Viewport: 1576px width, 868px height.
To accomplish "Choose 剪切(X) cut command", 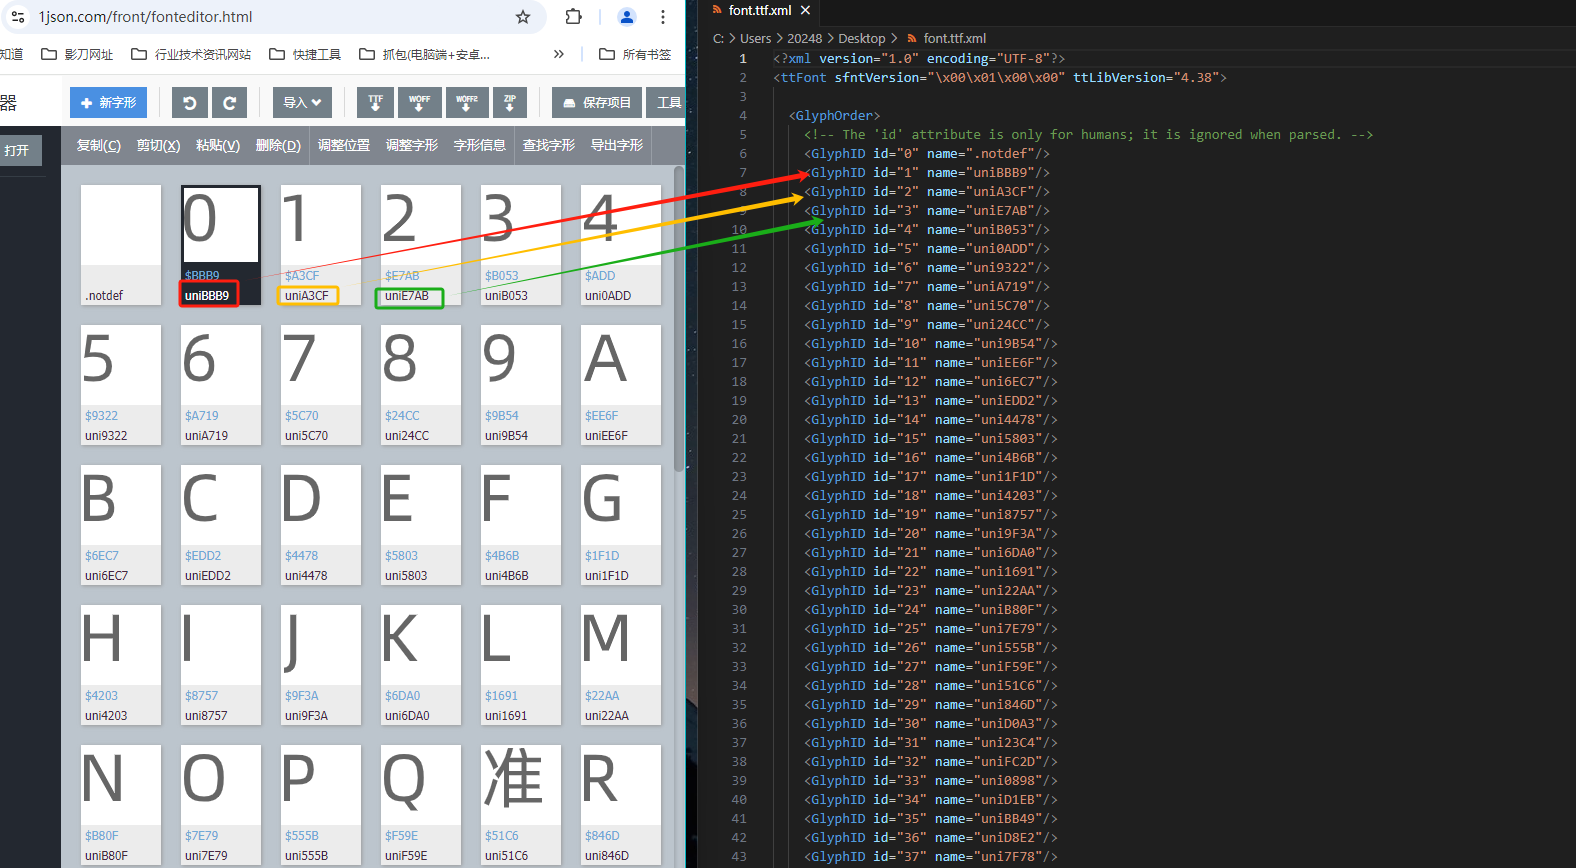I will tap(159, 145).
